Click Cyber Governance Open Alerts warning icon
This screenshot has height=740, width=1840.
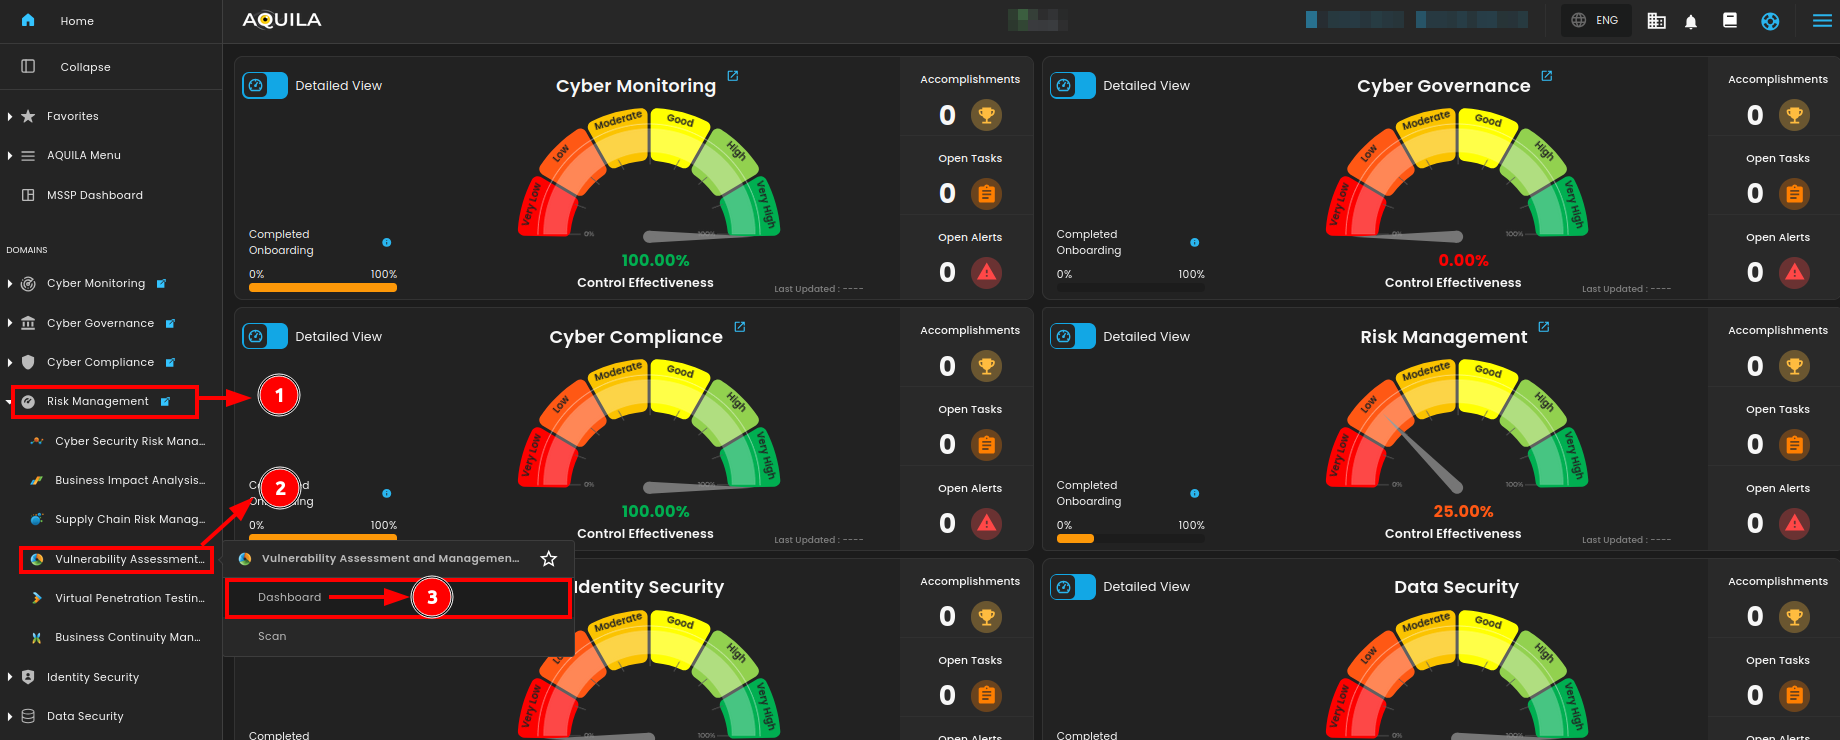point(1795,272)
